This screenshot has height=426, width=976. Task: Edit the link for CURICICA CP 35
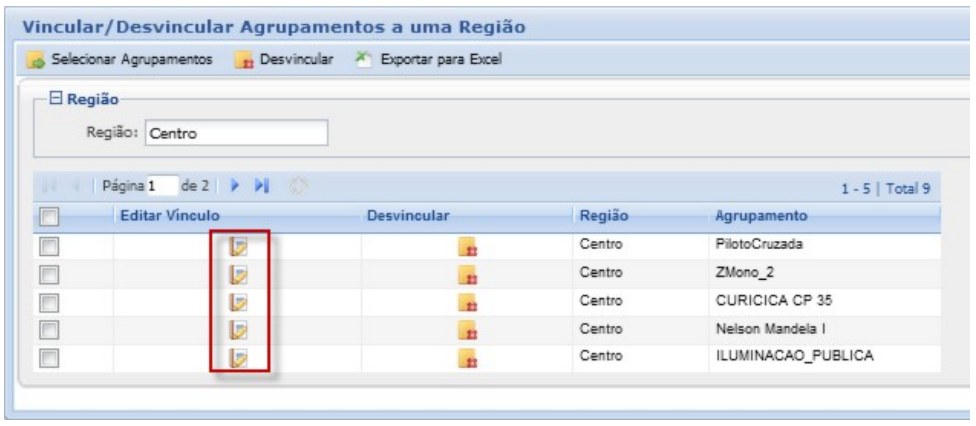[238, 302]
